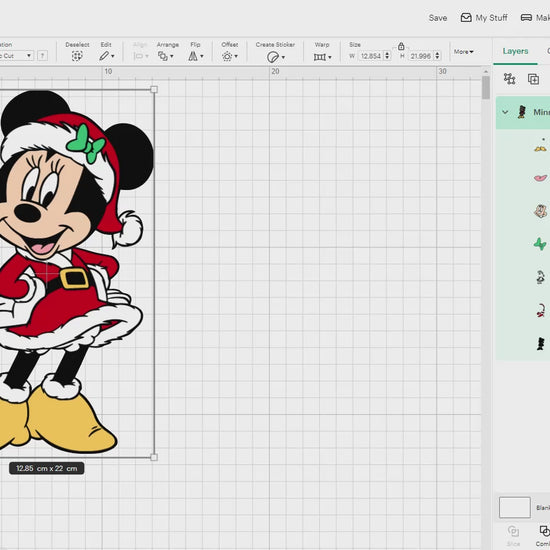Click the Blank canvas color swatch
The image size is (550, 550).
pos(515,507)
